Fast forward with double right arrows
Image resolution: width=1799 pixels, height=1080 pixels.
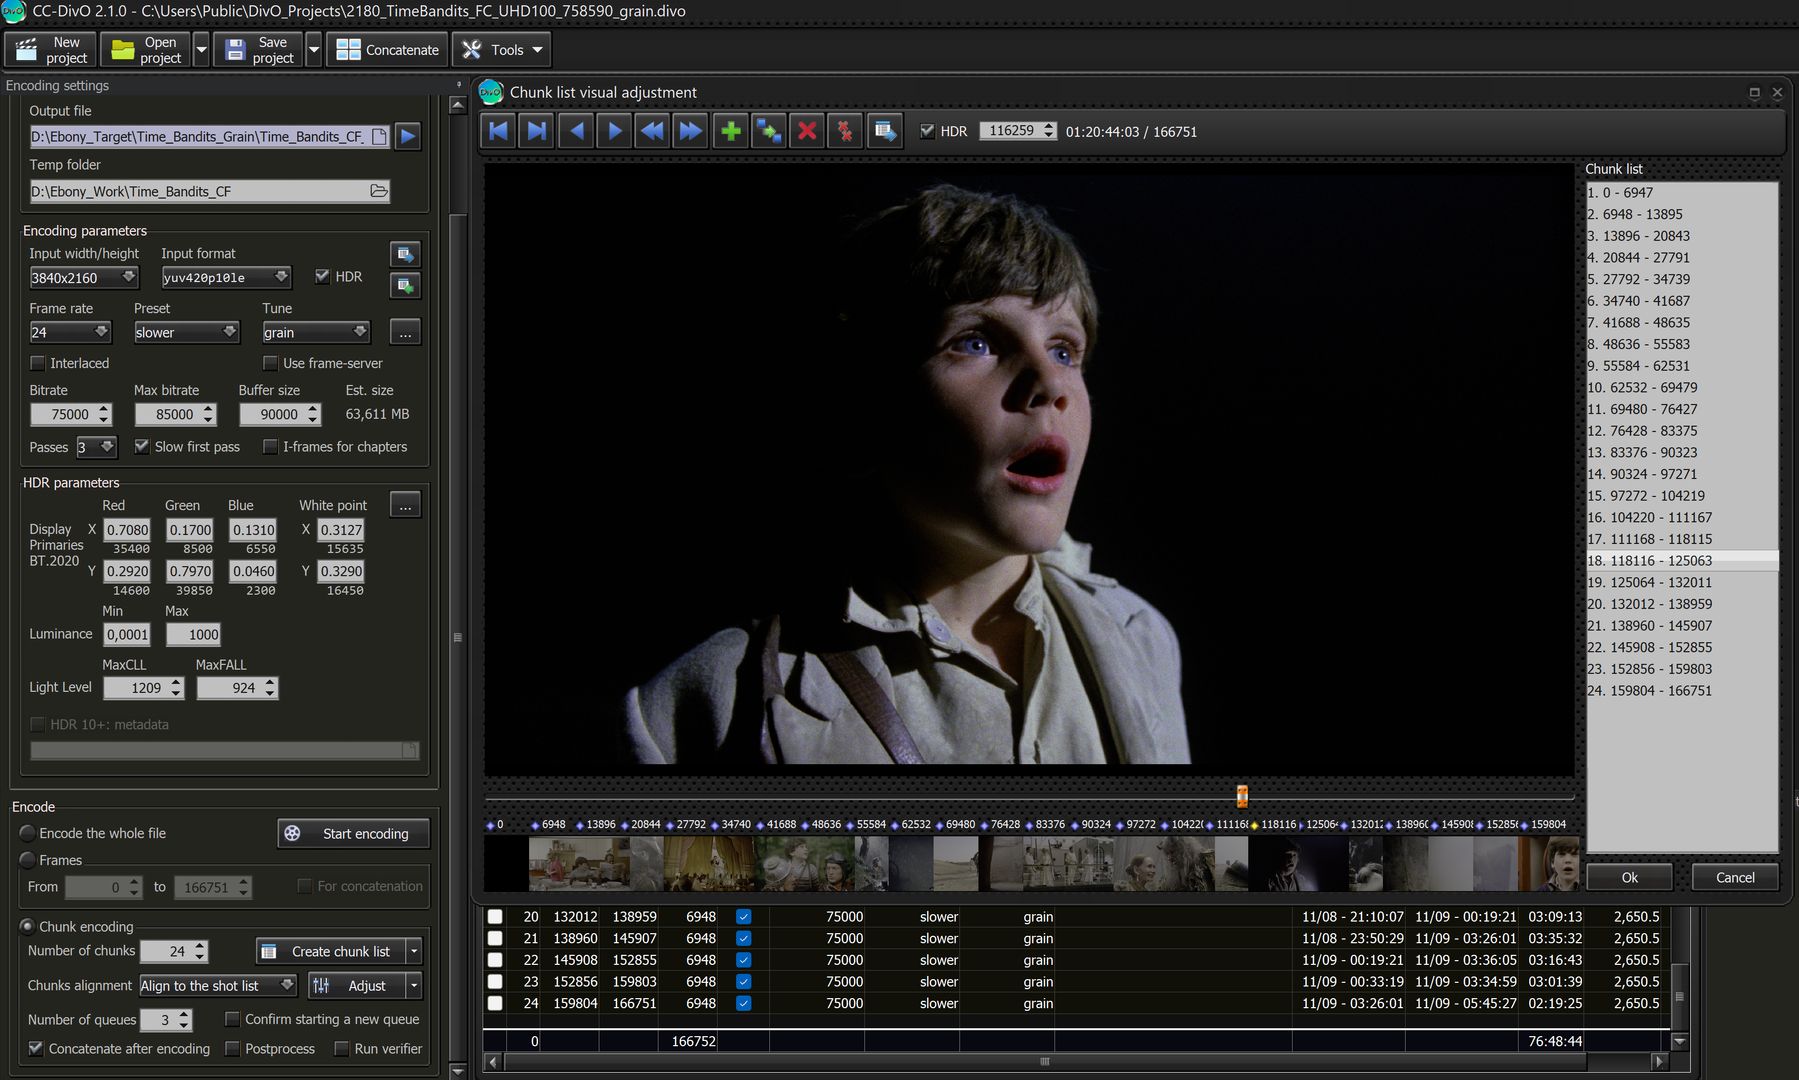pos(690,131)
